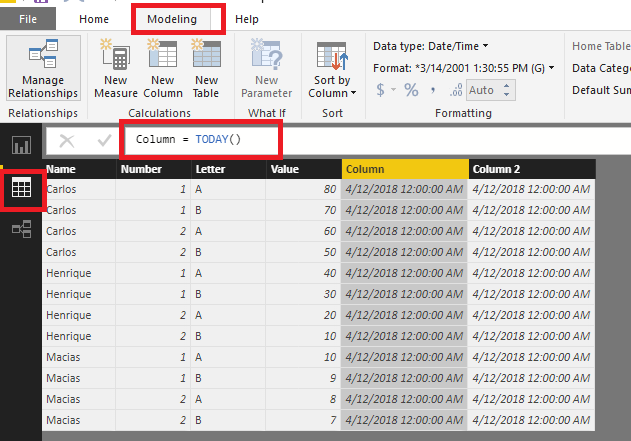Select the highlighted Column header
This screenshot has width=631, height=441.
pyautogui.click(x=405, y=169)
